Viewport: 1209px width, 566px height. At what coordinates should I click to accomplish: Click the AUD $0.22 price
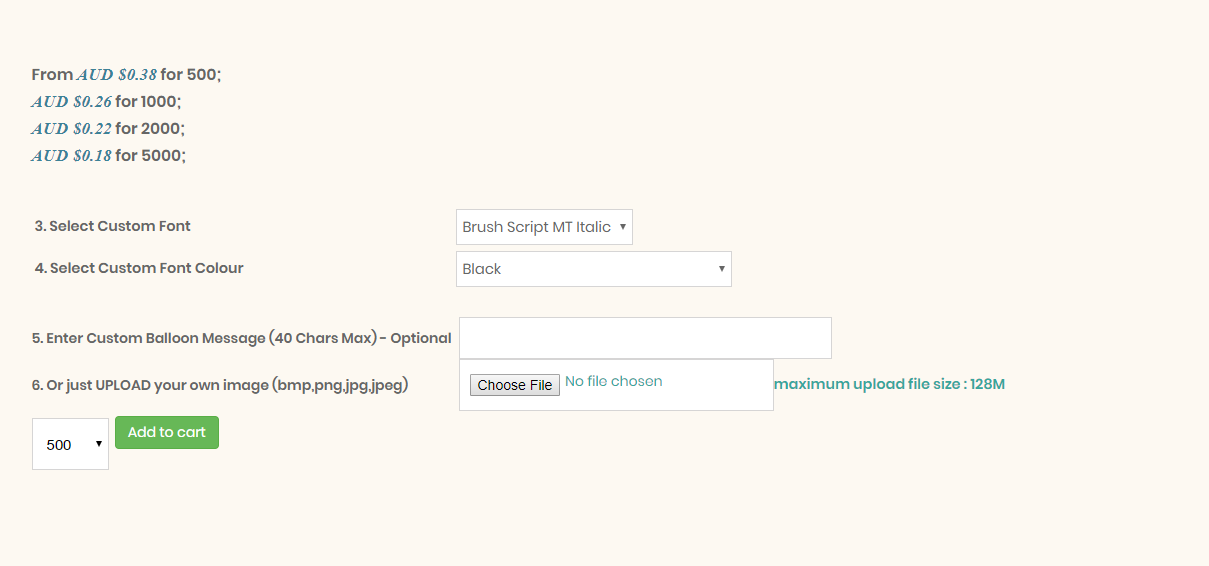[x=71, y=128]
